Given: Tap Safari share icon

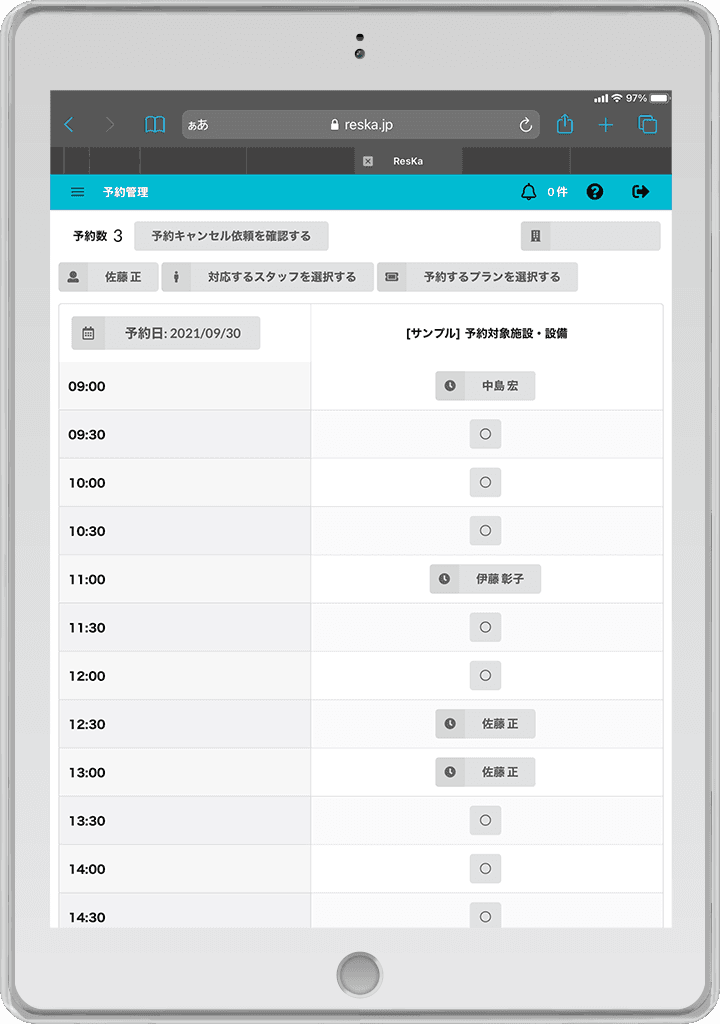Looking at the screenshot, I should 565,125.
